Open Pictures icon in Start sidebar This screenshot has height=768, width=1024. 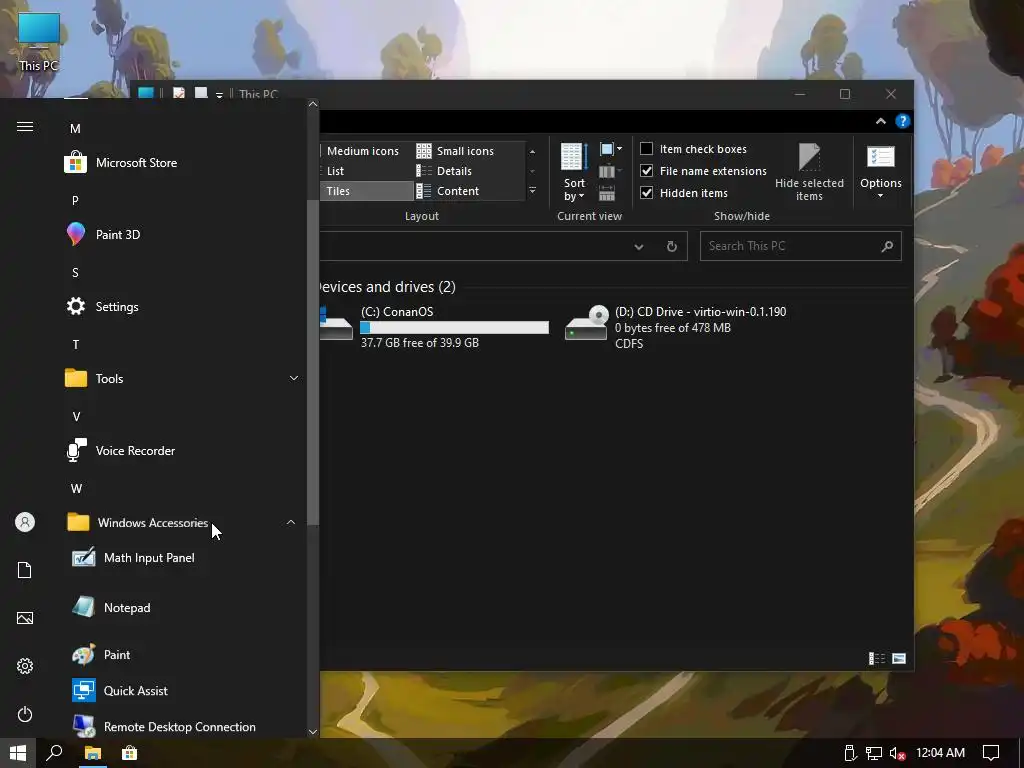(25, 618)
